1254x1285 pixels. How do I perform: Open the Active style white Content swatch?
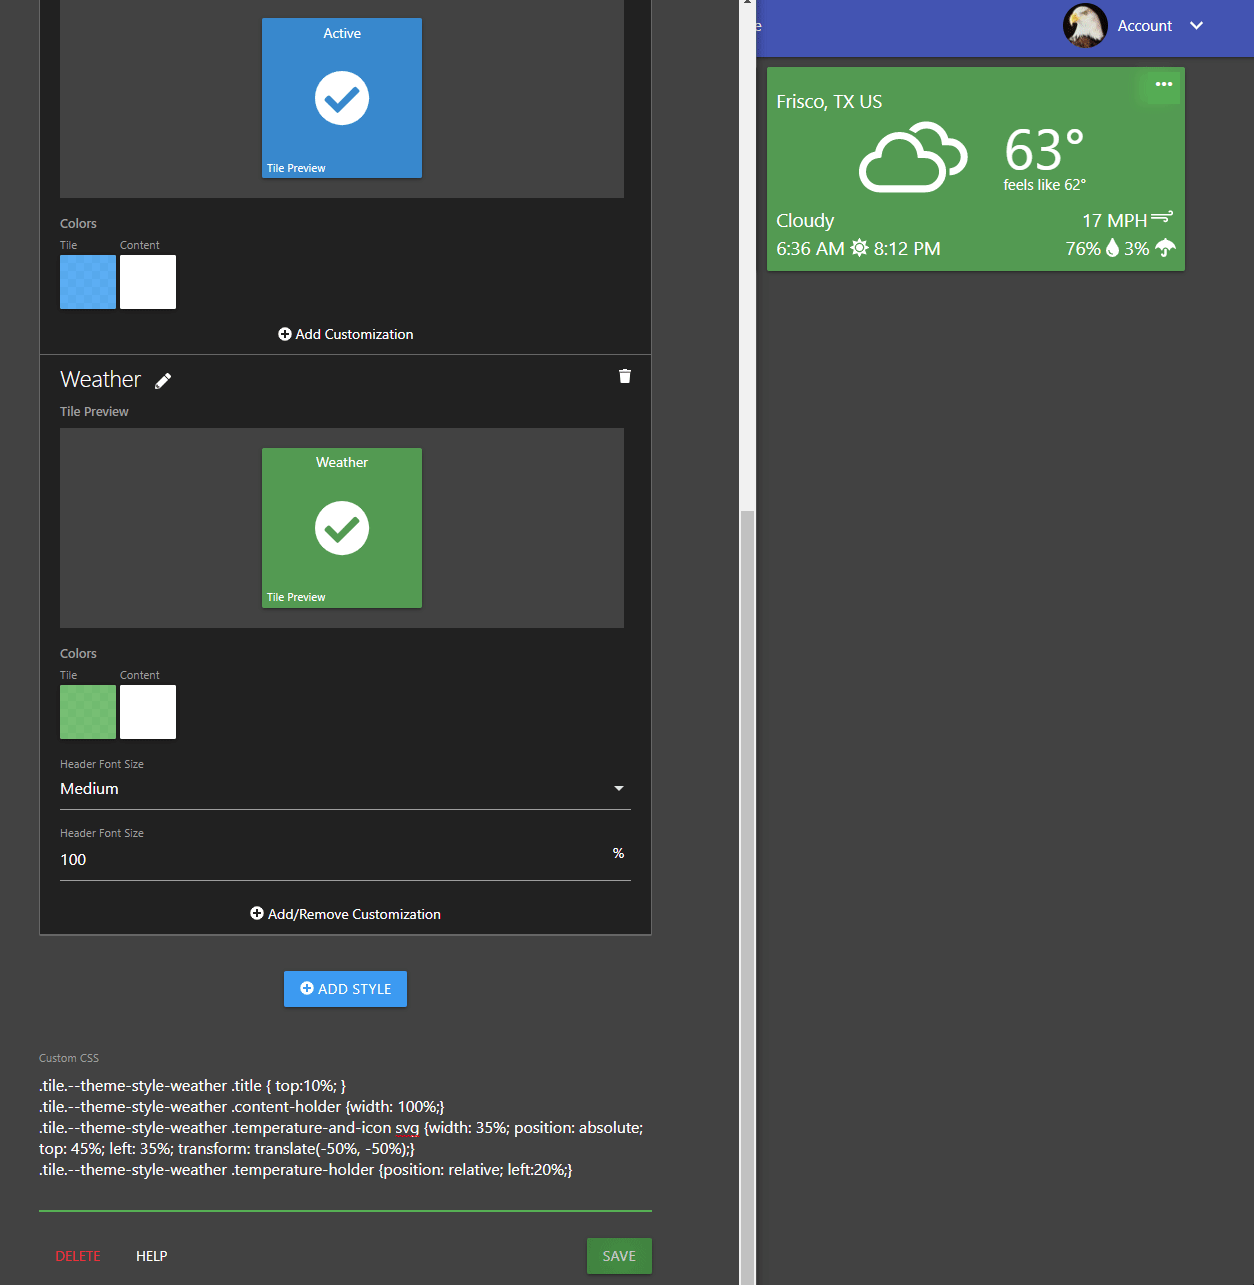pyautogui.click(x=148, y=282)
